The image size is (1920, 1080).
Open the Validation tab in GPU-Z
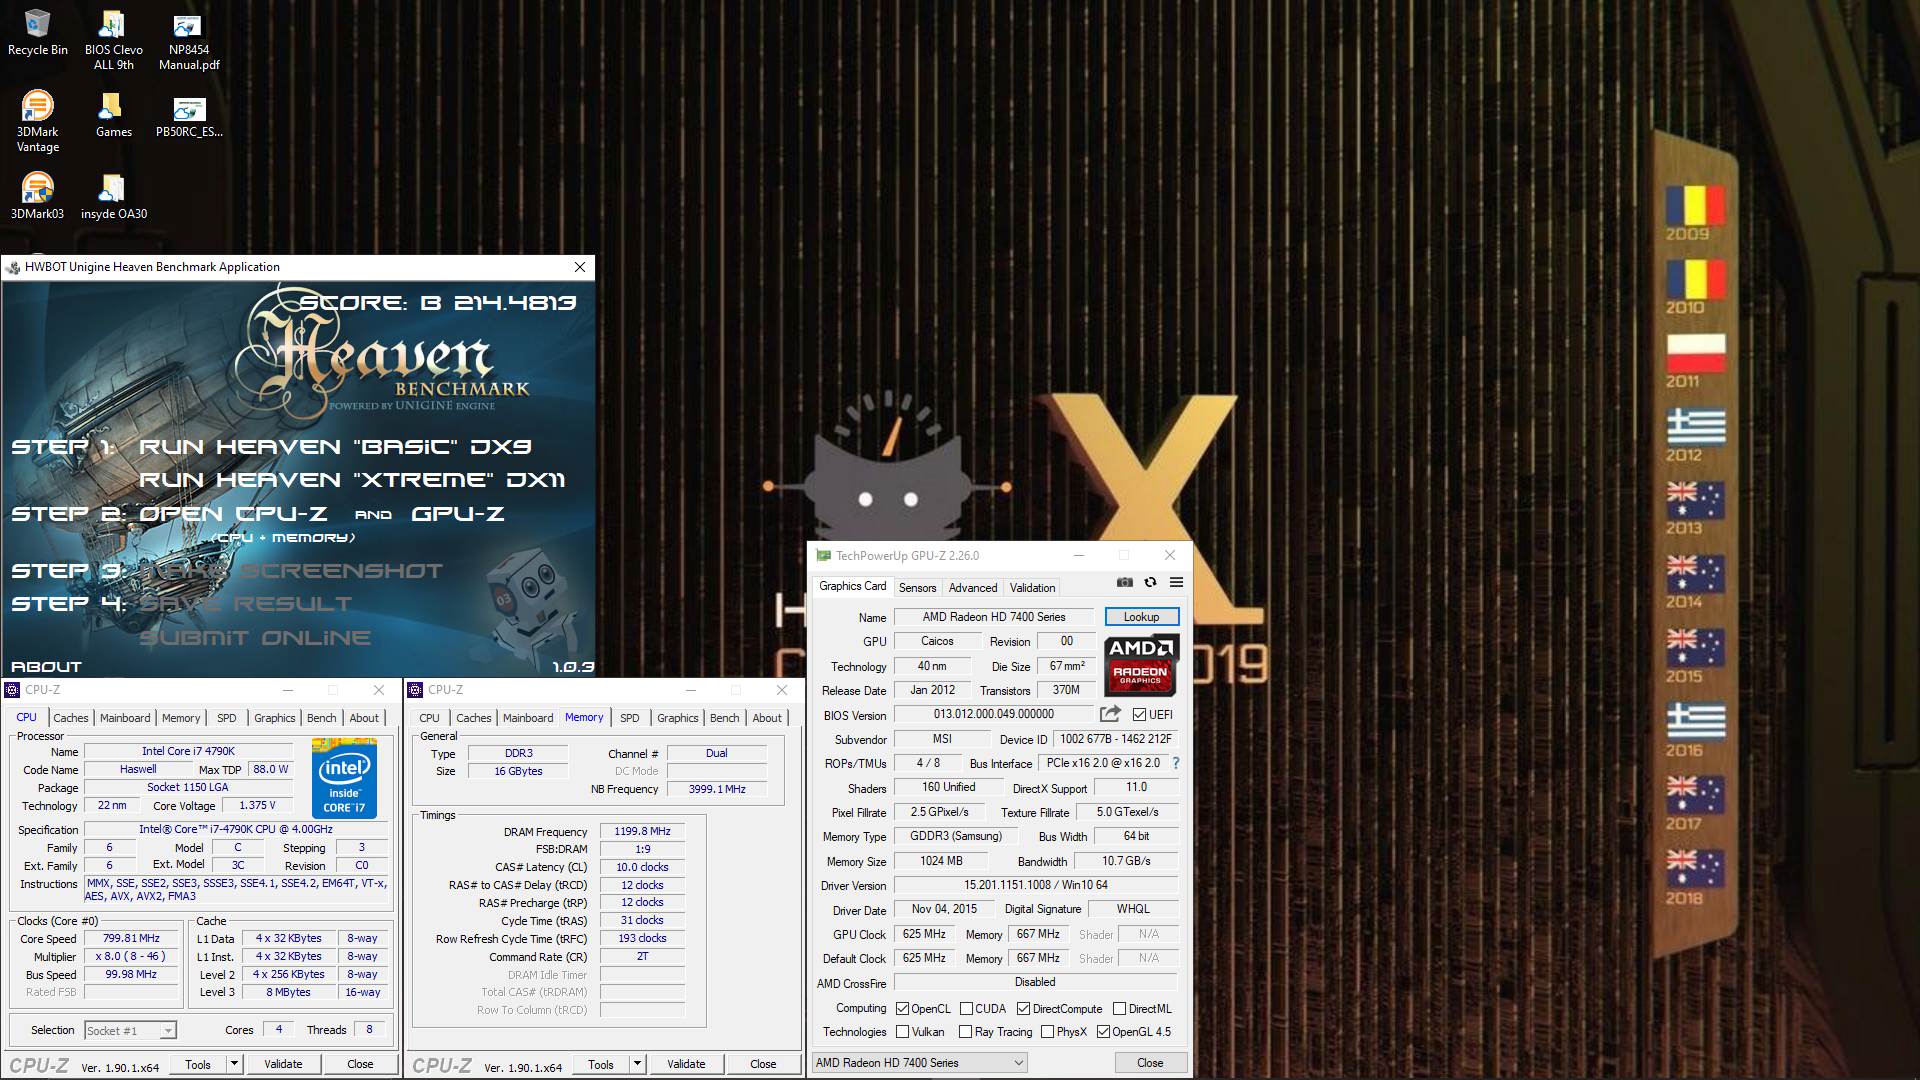[1032, 588]
